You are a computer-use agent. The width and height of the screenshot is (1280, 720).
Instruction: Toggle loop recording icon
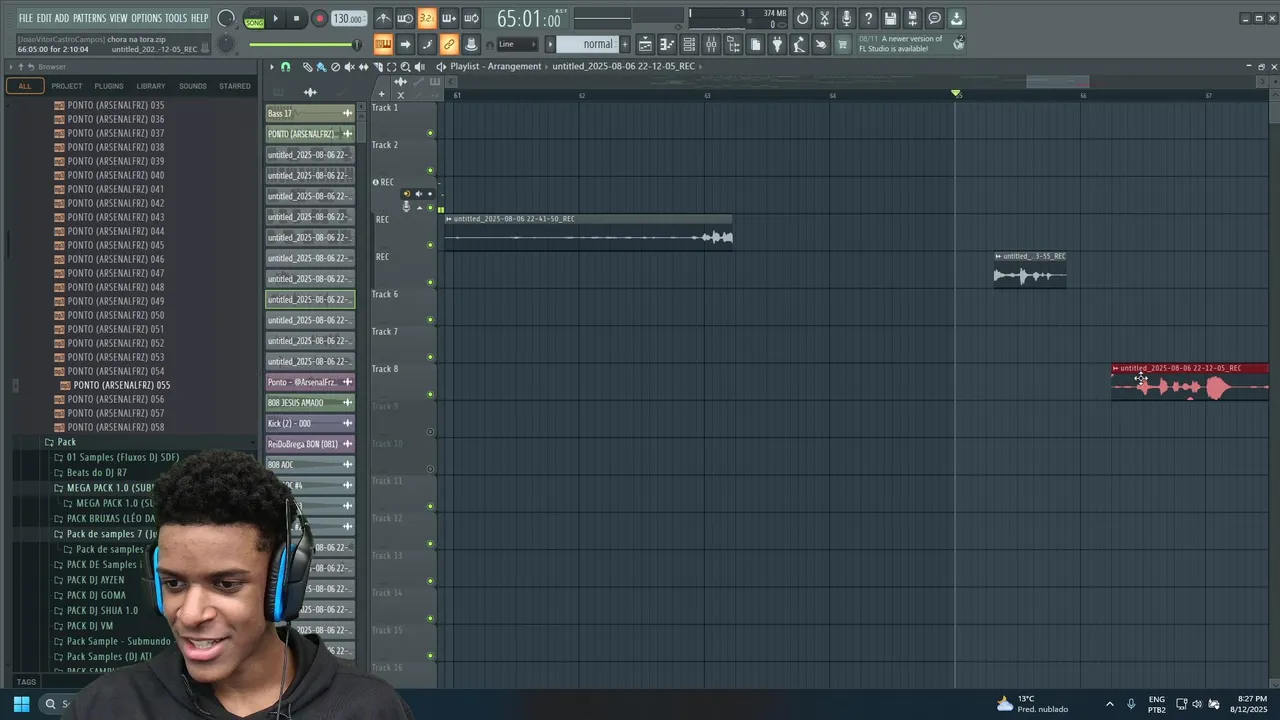(x=471, y=18)
